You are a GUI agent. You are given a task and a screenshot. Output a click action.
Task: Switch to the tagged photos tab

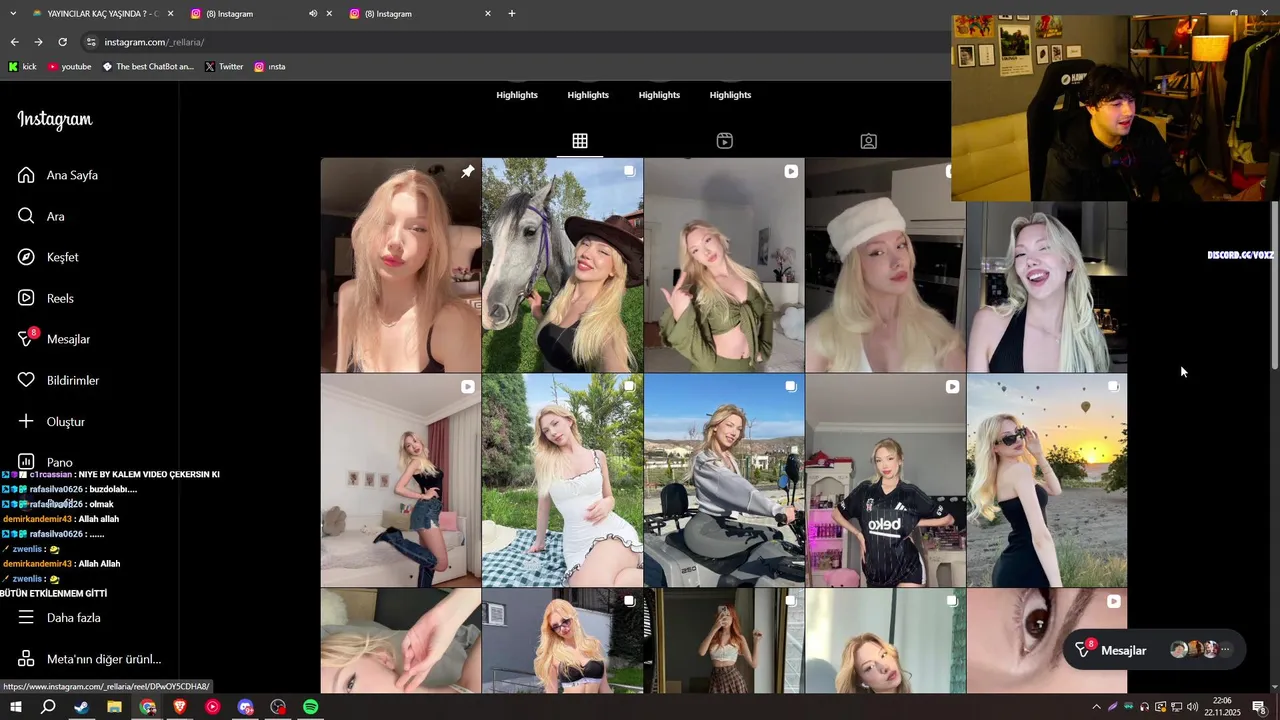[869, 141]
